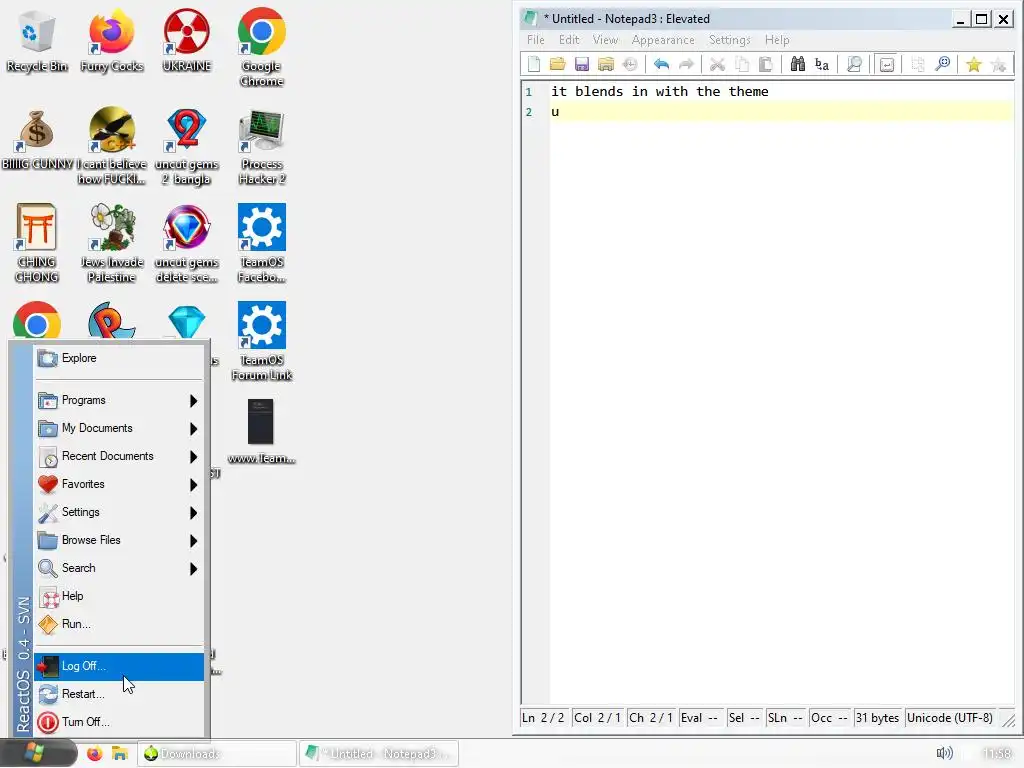This screenshot has height=768, width=1024.
Task: Click the 'Eval --' status bar entry
Action: (699, 718)
